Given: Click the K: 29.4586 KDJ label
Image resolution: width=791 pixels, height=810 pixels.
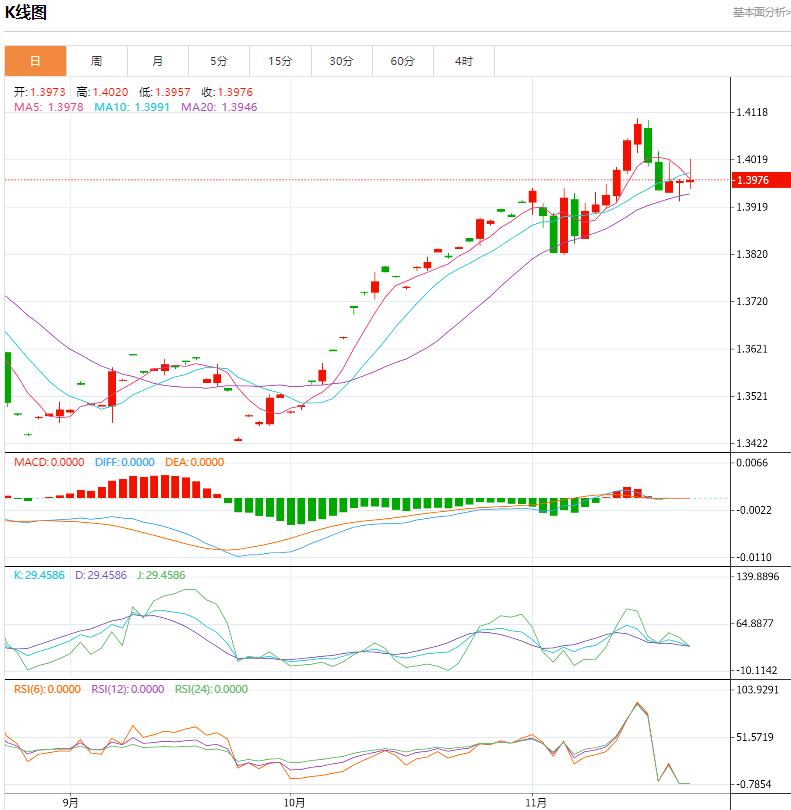Looking at the screenshot, I should (x=39, y=575).
